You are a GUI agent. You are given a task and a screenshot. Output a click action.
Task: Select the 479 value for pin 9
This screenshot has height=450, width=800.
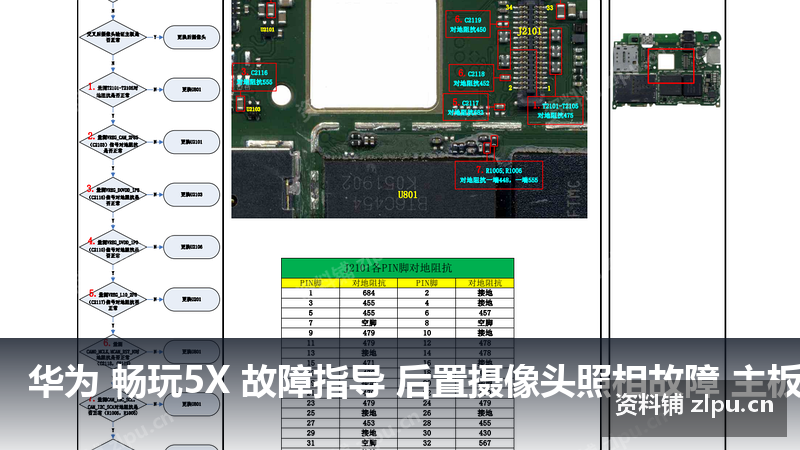pyautogui.click(x=368, y=333)
